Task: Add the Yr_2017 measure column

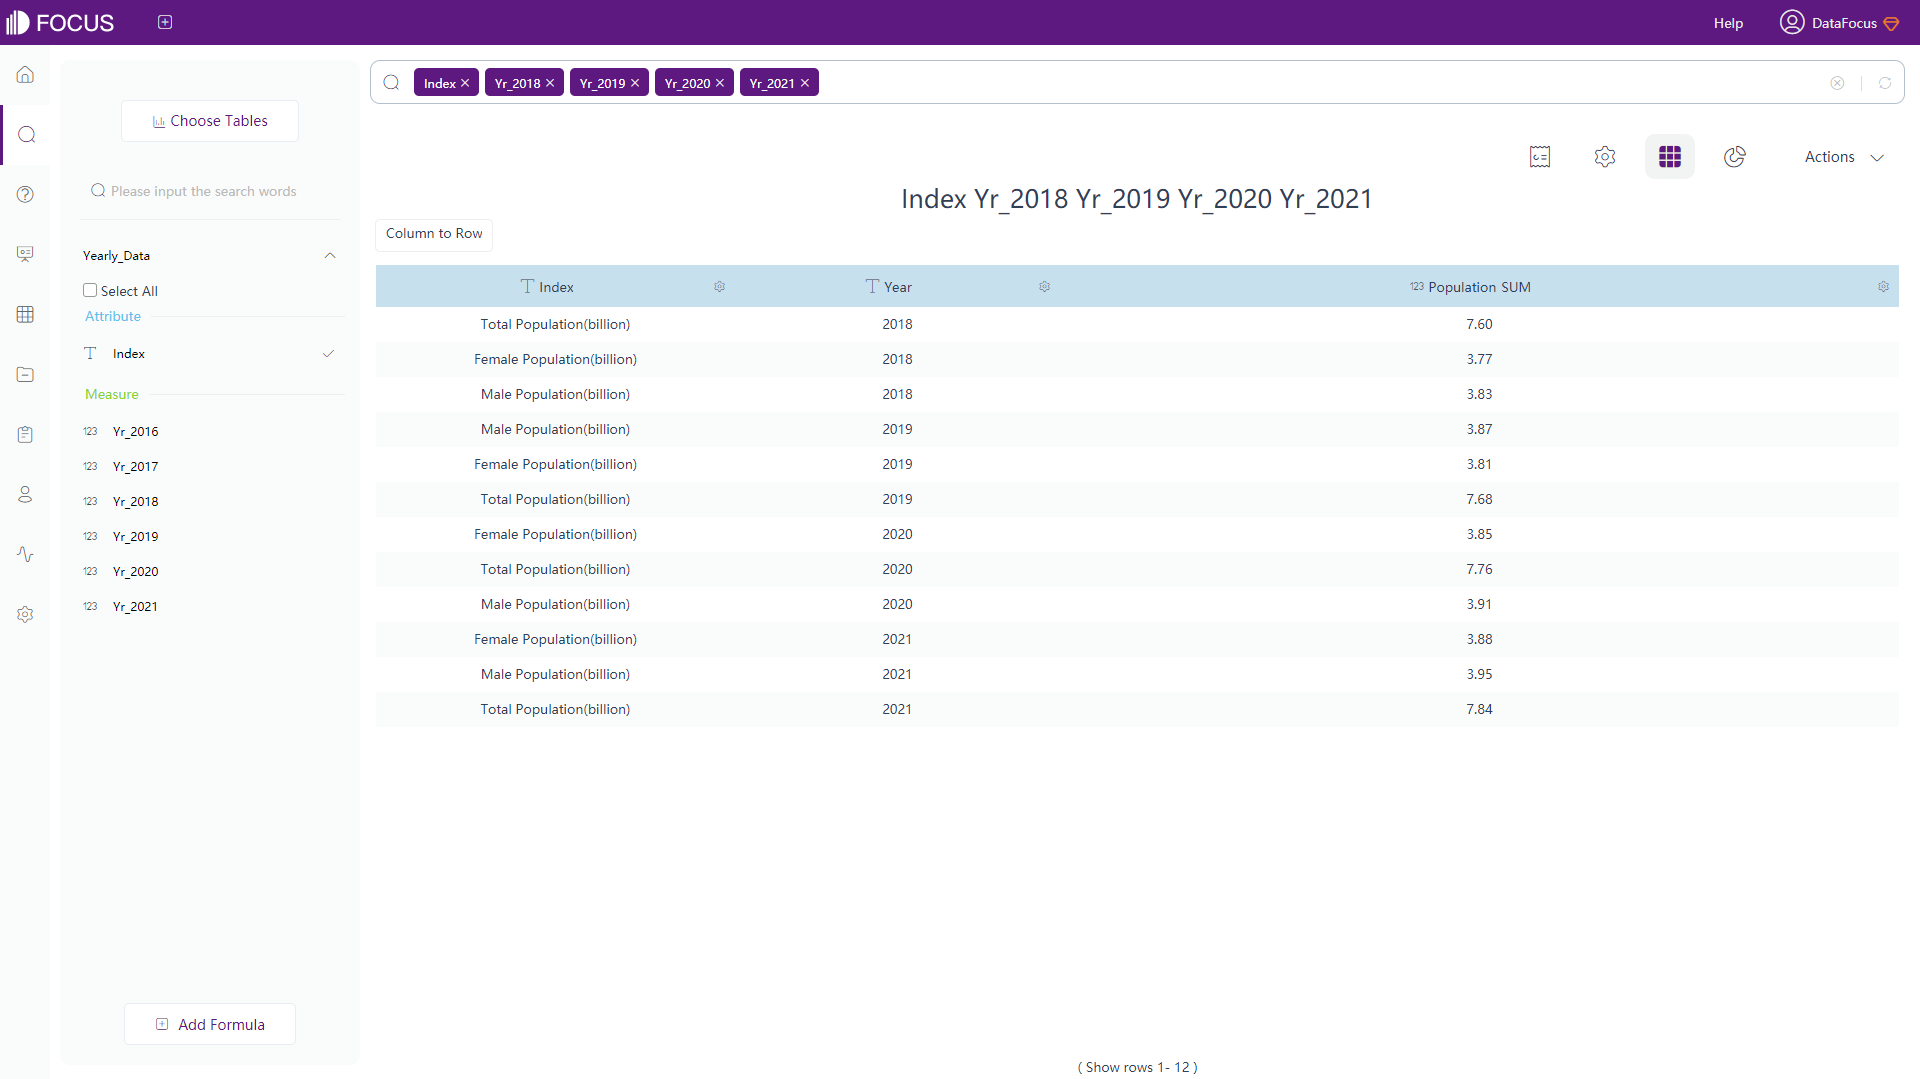Action: click(x=135, y=467)
